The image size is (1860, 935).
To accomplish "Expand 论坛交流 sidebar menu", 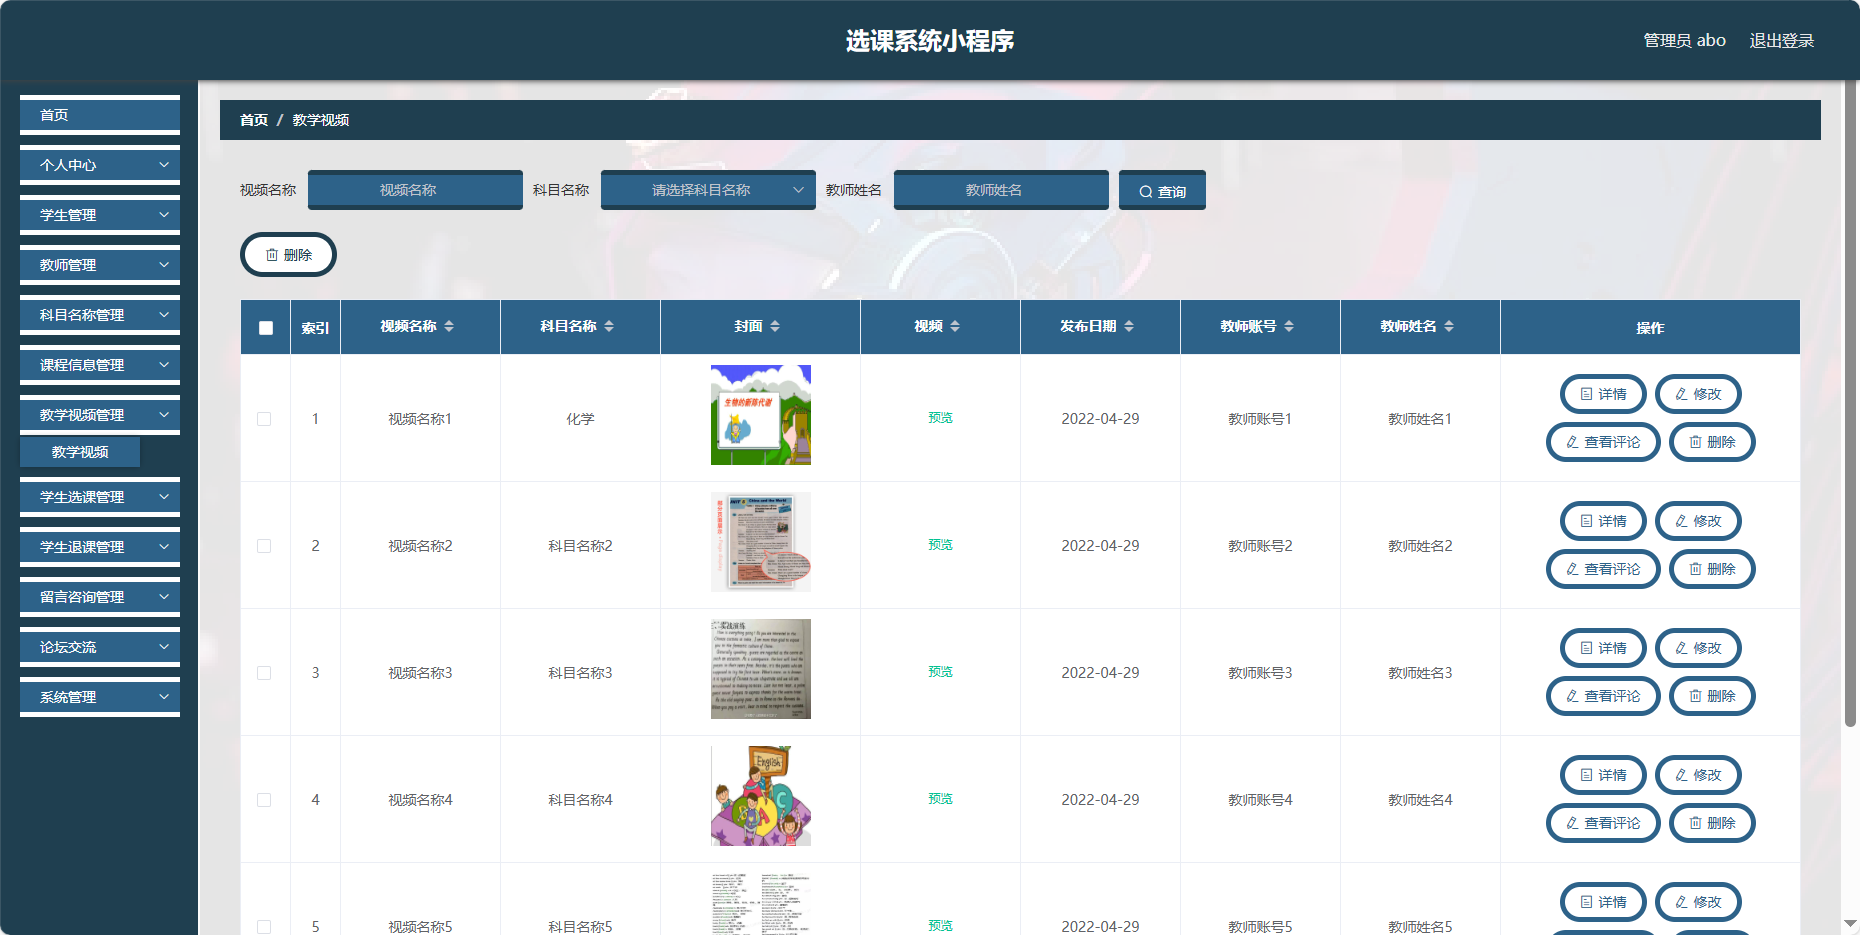I will tap(100, 647).
